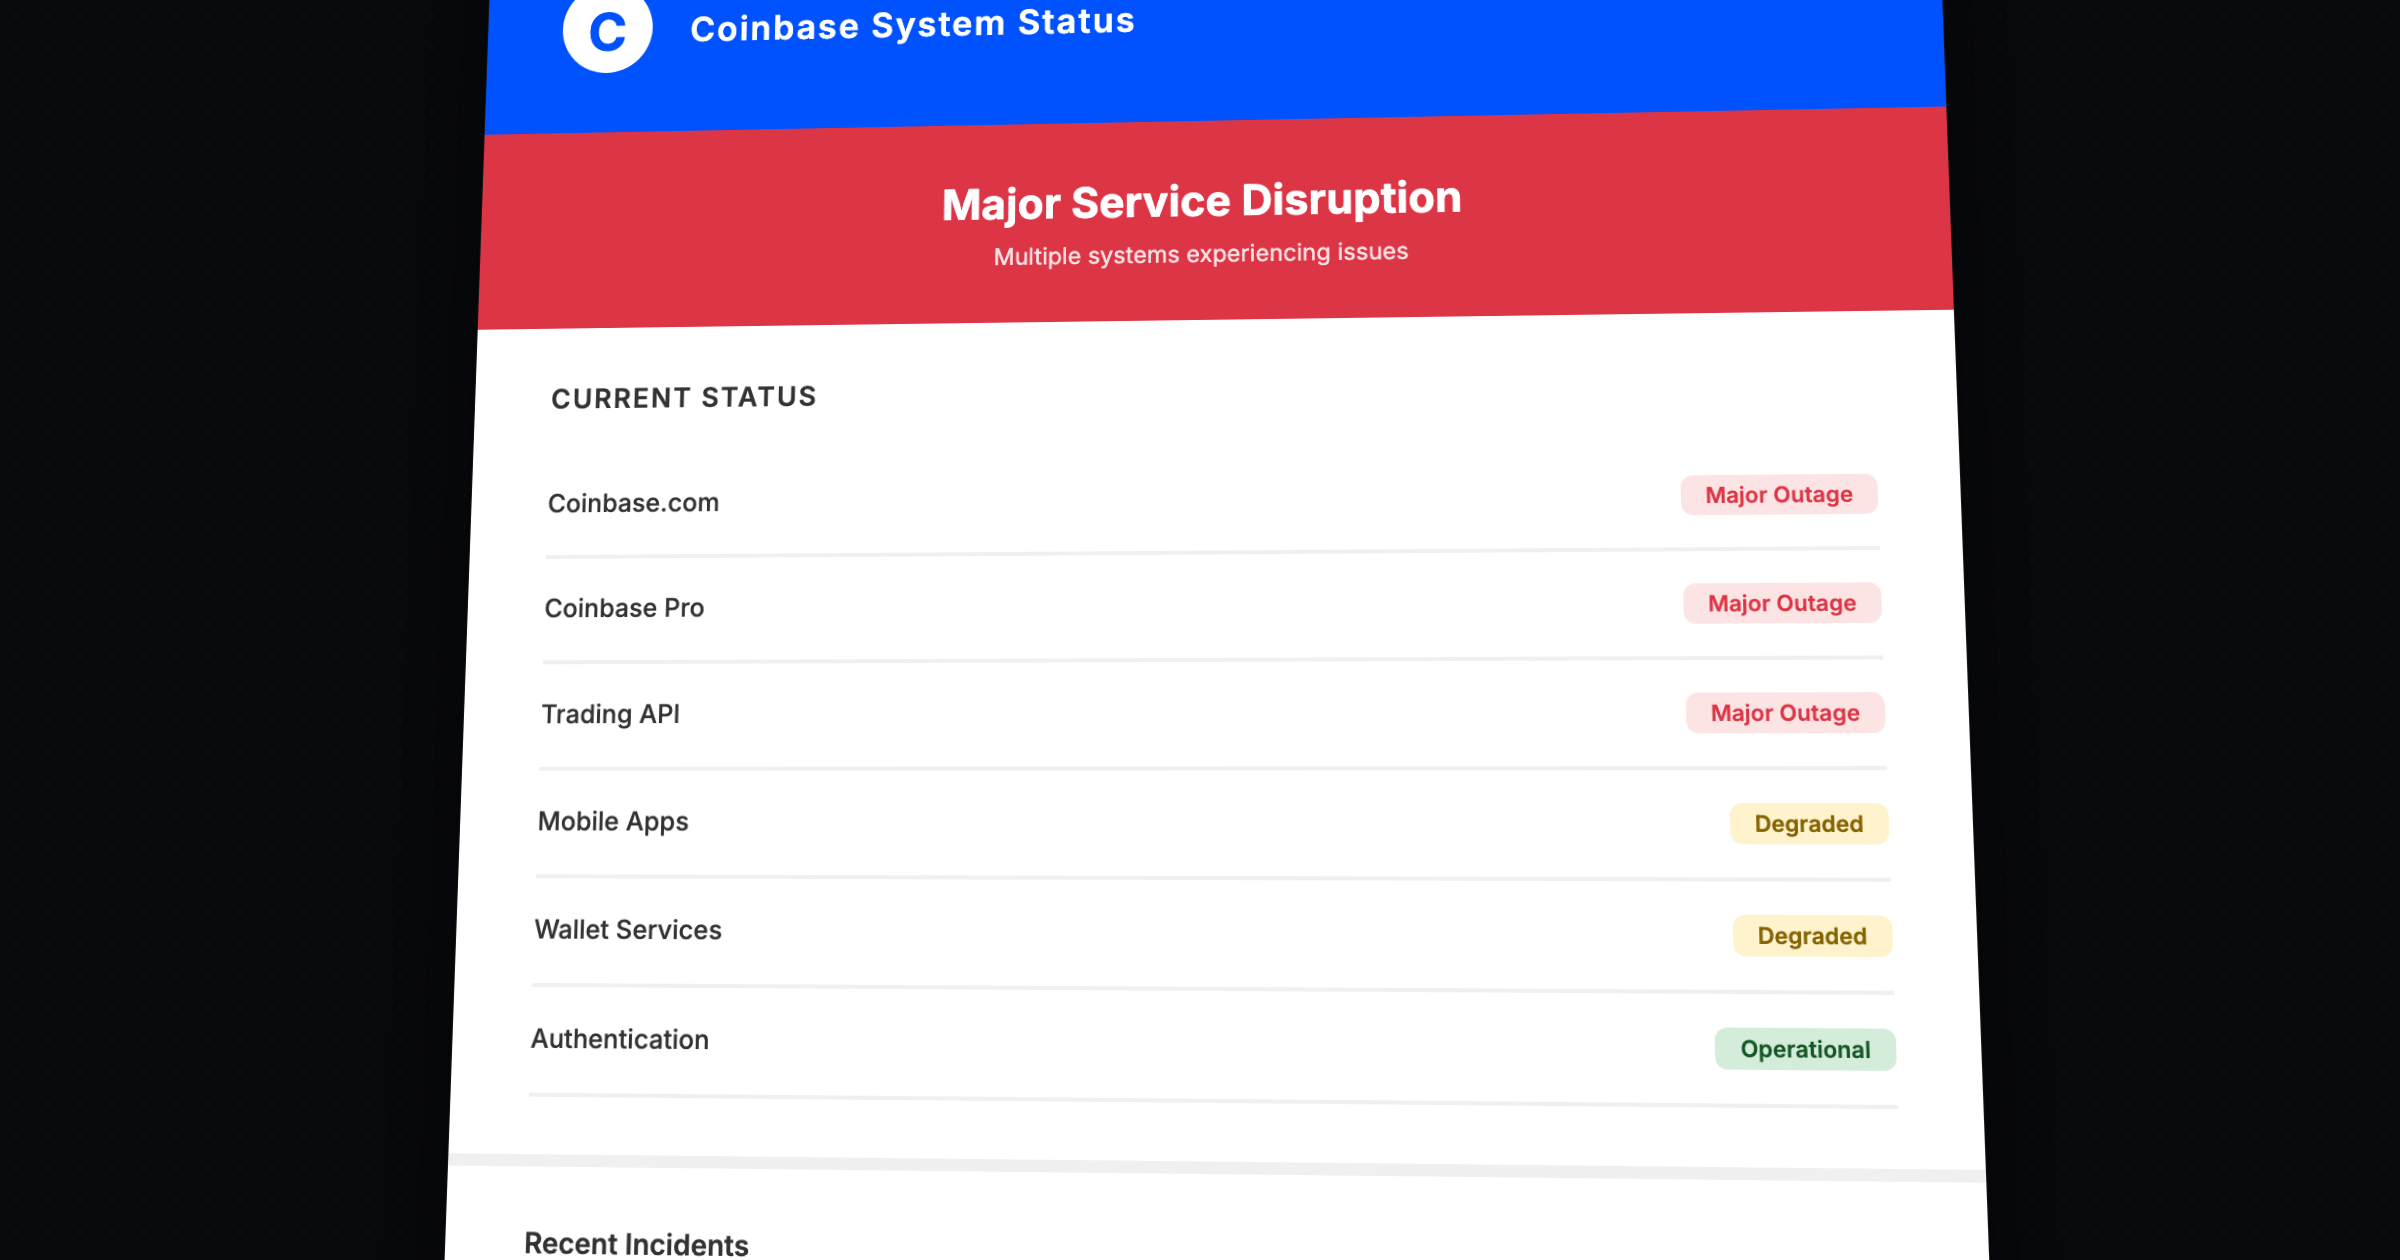Select the Coinbase Pro service label
Screen dimensions: 2400x1260
(x=624, y=608)
